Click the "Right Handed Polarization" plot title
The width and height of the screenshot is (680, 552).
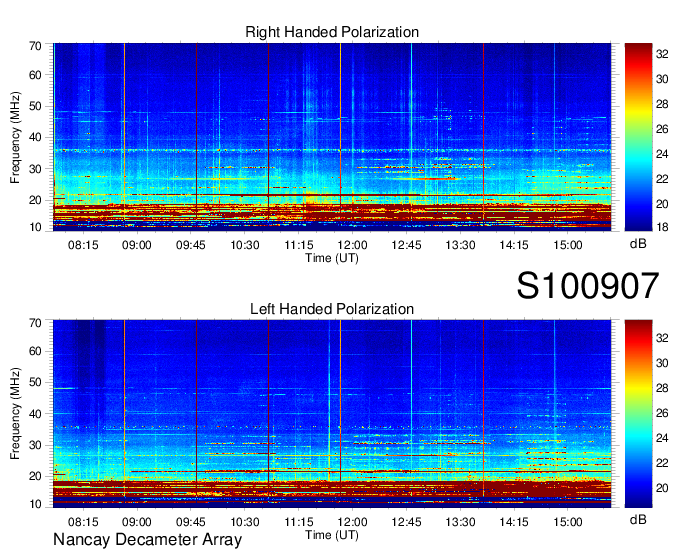pyautogui.click(x=332, y=32)
